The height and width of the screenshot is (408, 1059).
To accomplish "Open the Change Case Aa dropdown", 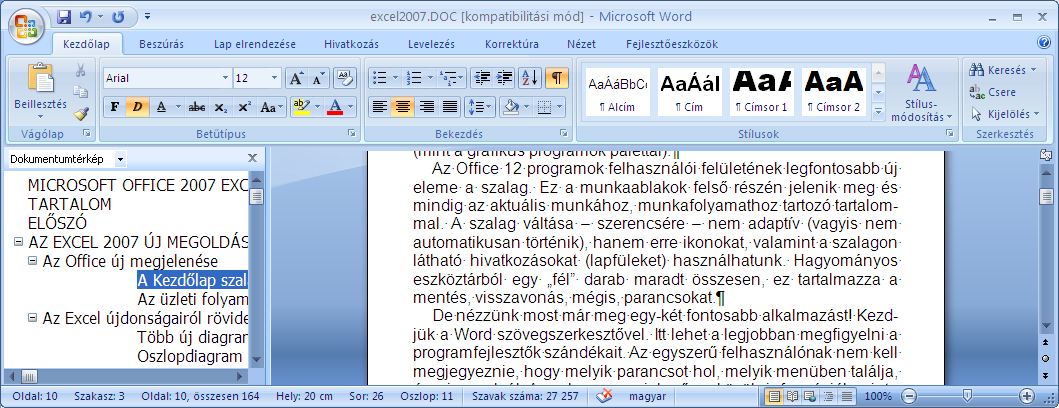I will [x=272, y=107].
